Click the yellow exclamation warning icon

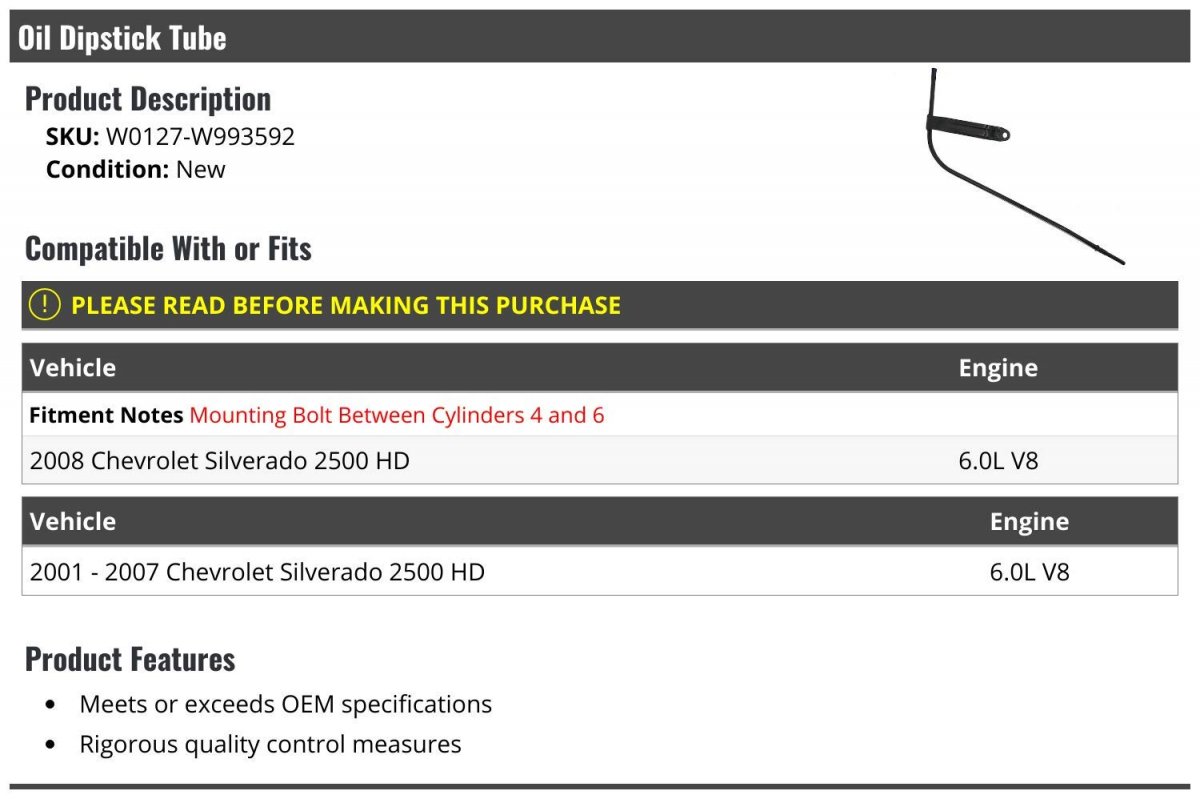click(x=44, y=305)
